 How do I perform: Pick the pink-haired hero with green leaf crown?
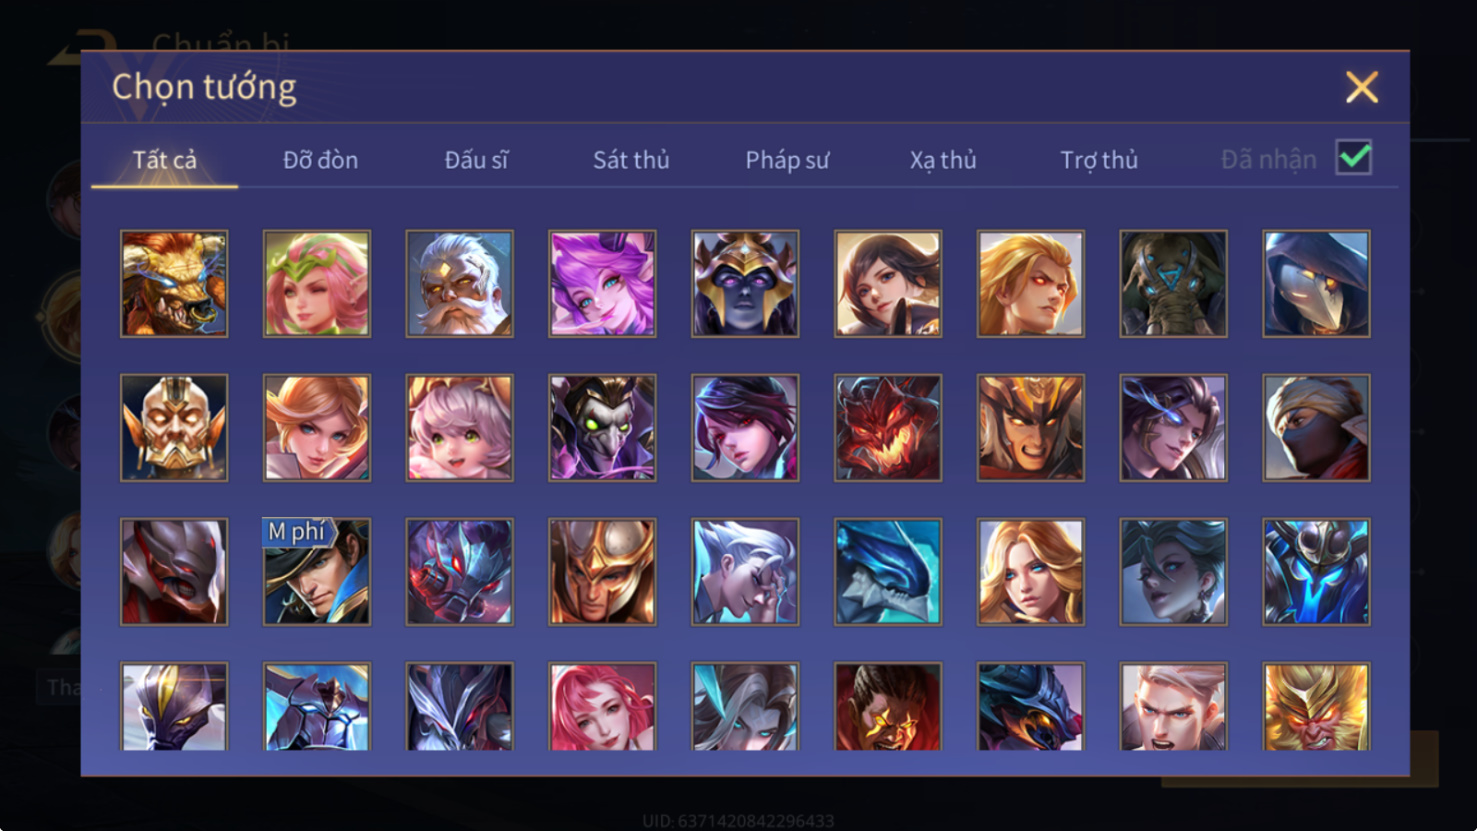point(317,284)
